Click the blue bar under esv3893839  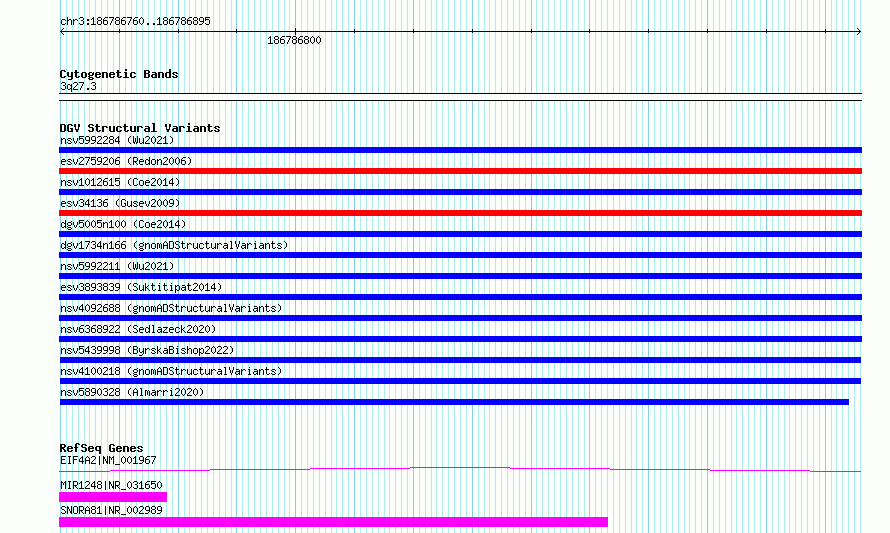click(x=460, y=297)
